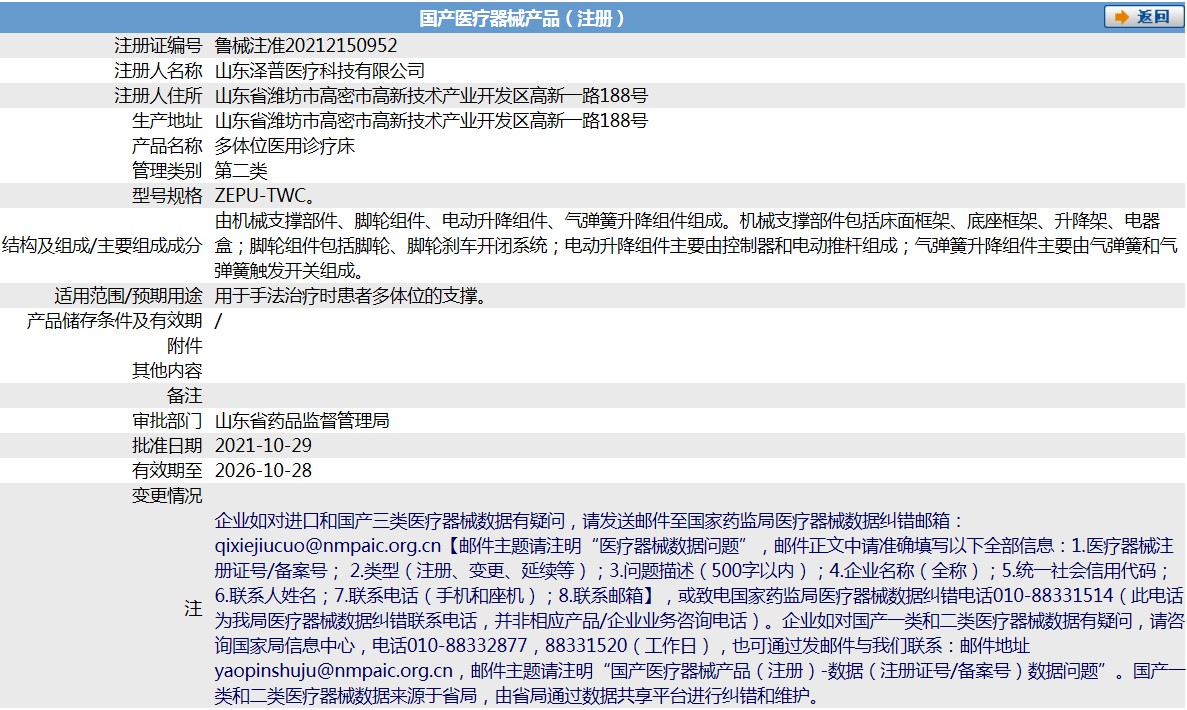Screen dimensions: 1187x710
Task: Click the 审批部门 label
Action: click(x=167, y=420)
